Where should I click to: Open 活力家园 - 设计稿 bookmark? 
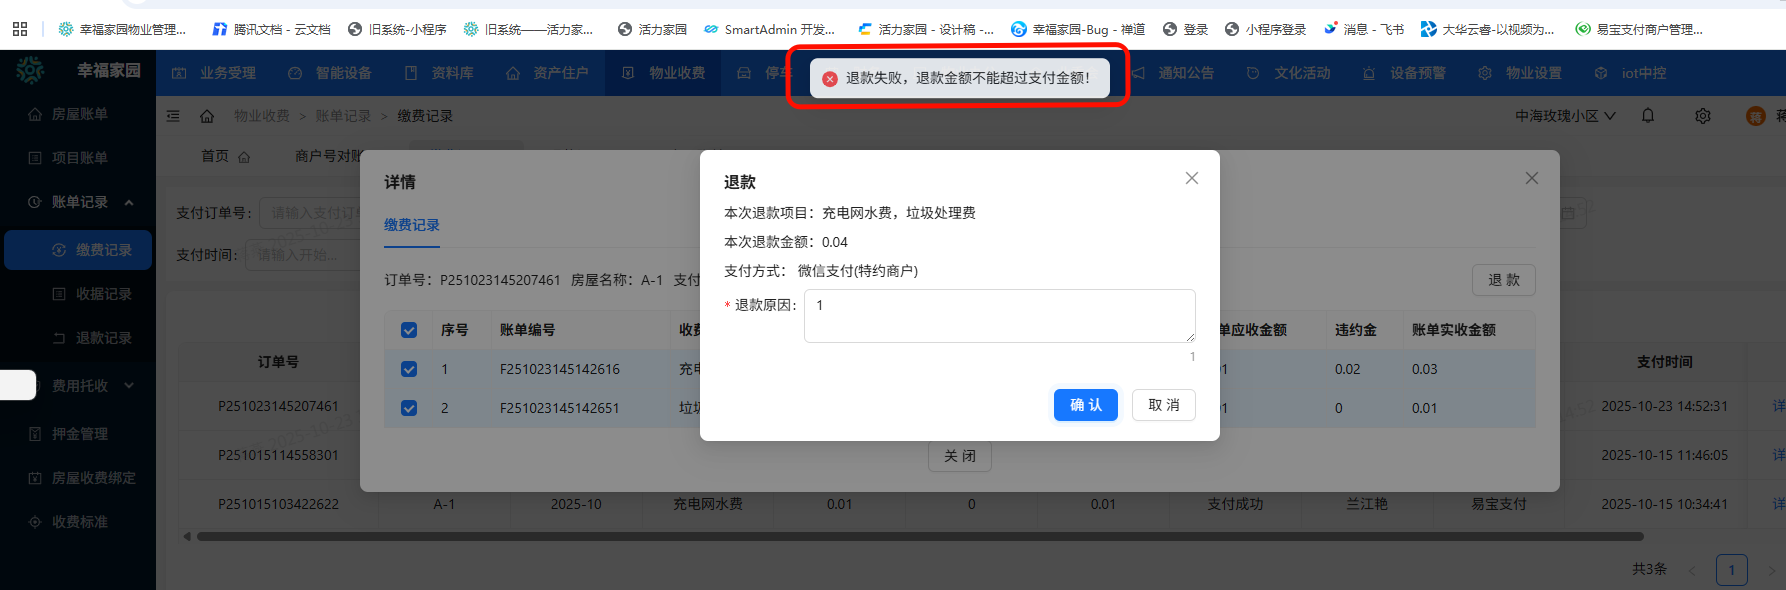tap(926, 29)
